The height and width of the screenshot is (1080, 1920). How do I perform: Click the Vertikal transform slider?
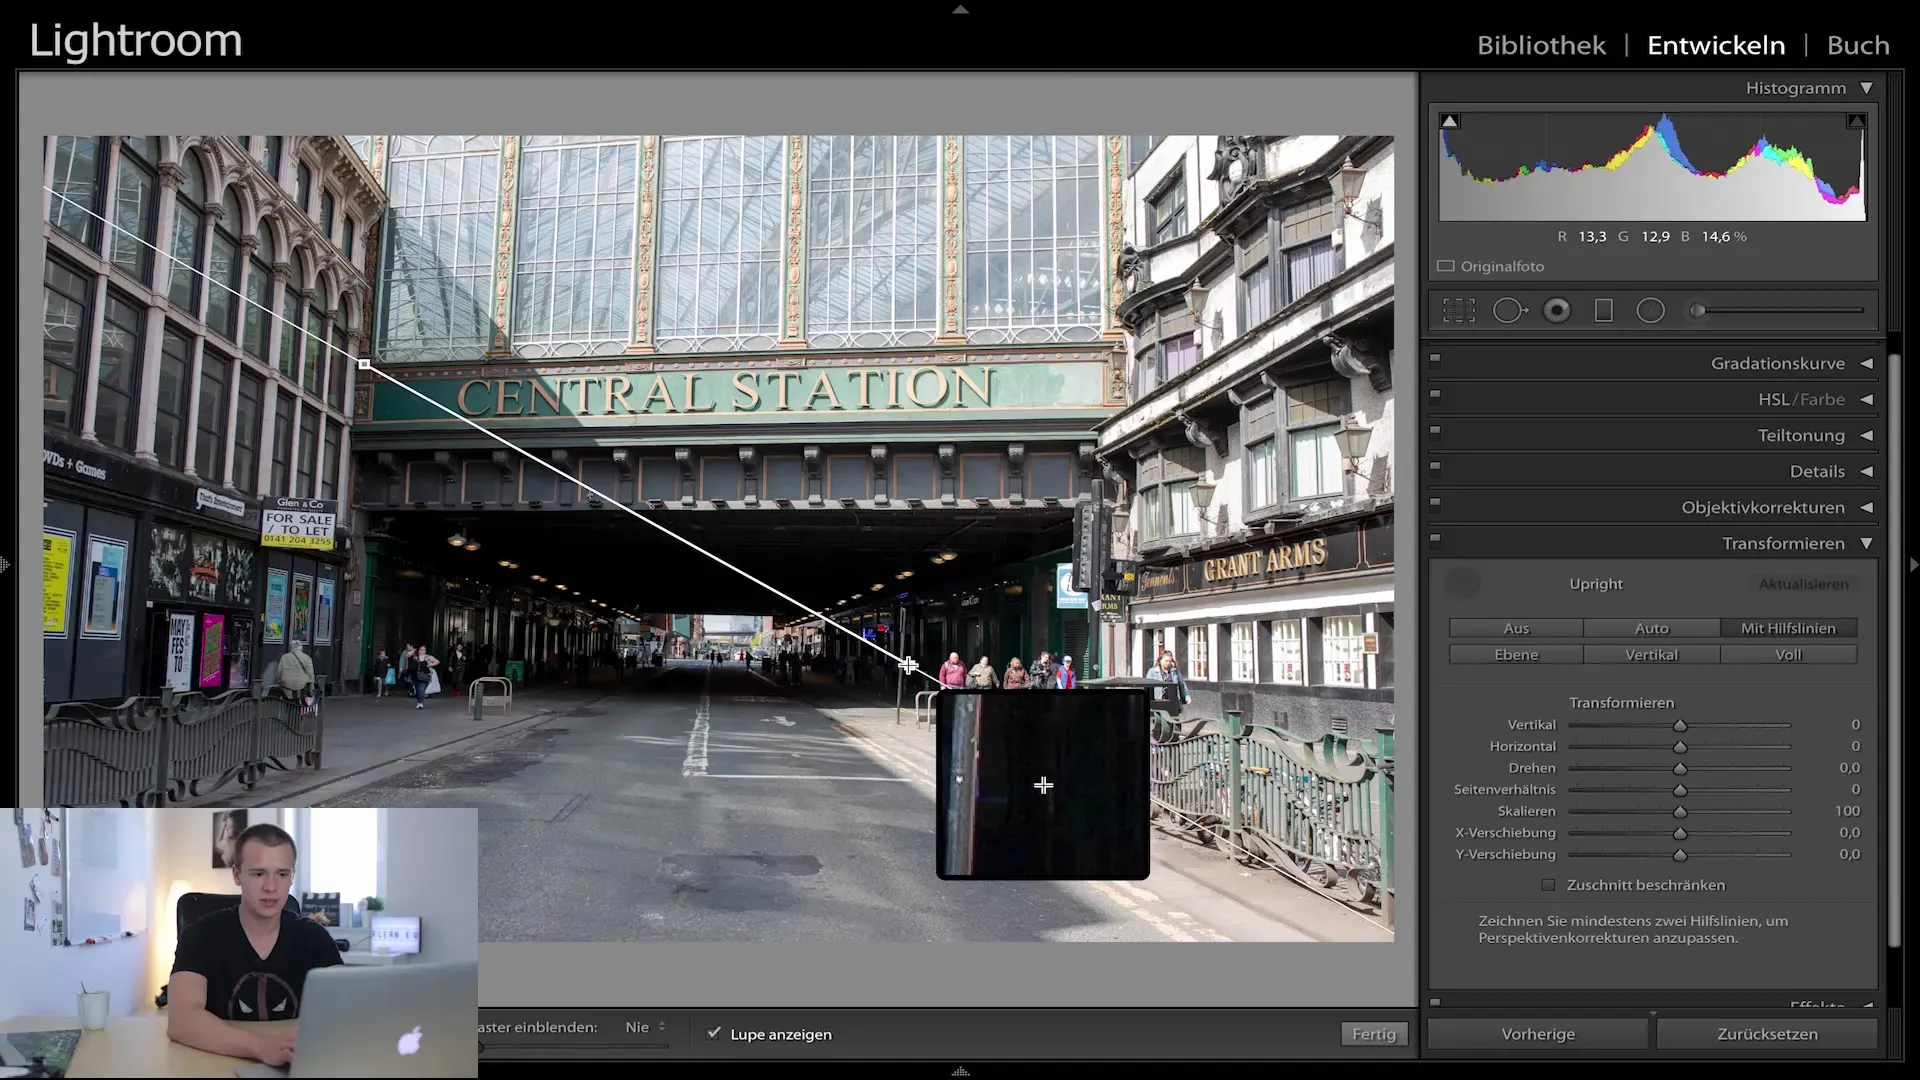(1680, 725)
